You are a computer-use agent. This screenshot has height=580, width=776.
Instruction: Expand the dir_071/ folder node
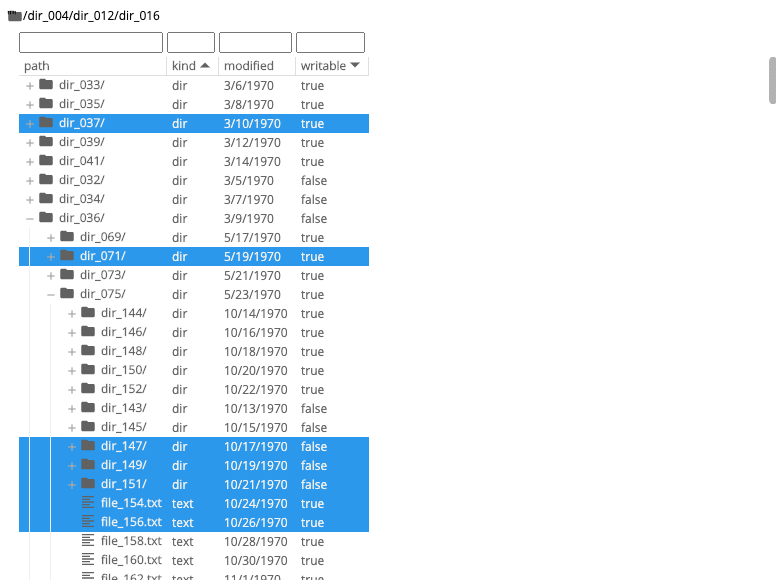[x=50, y=257]
